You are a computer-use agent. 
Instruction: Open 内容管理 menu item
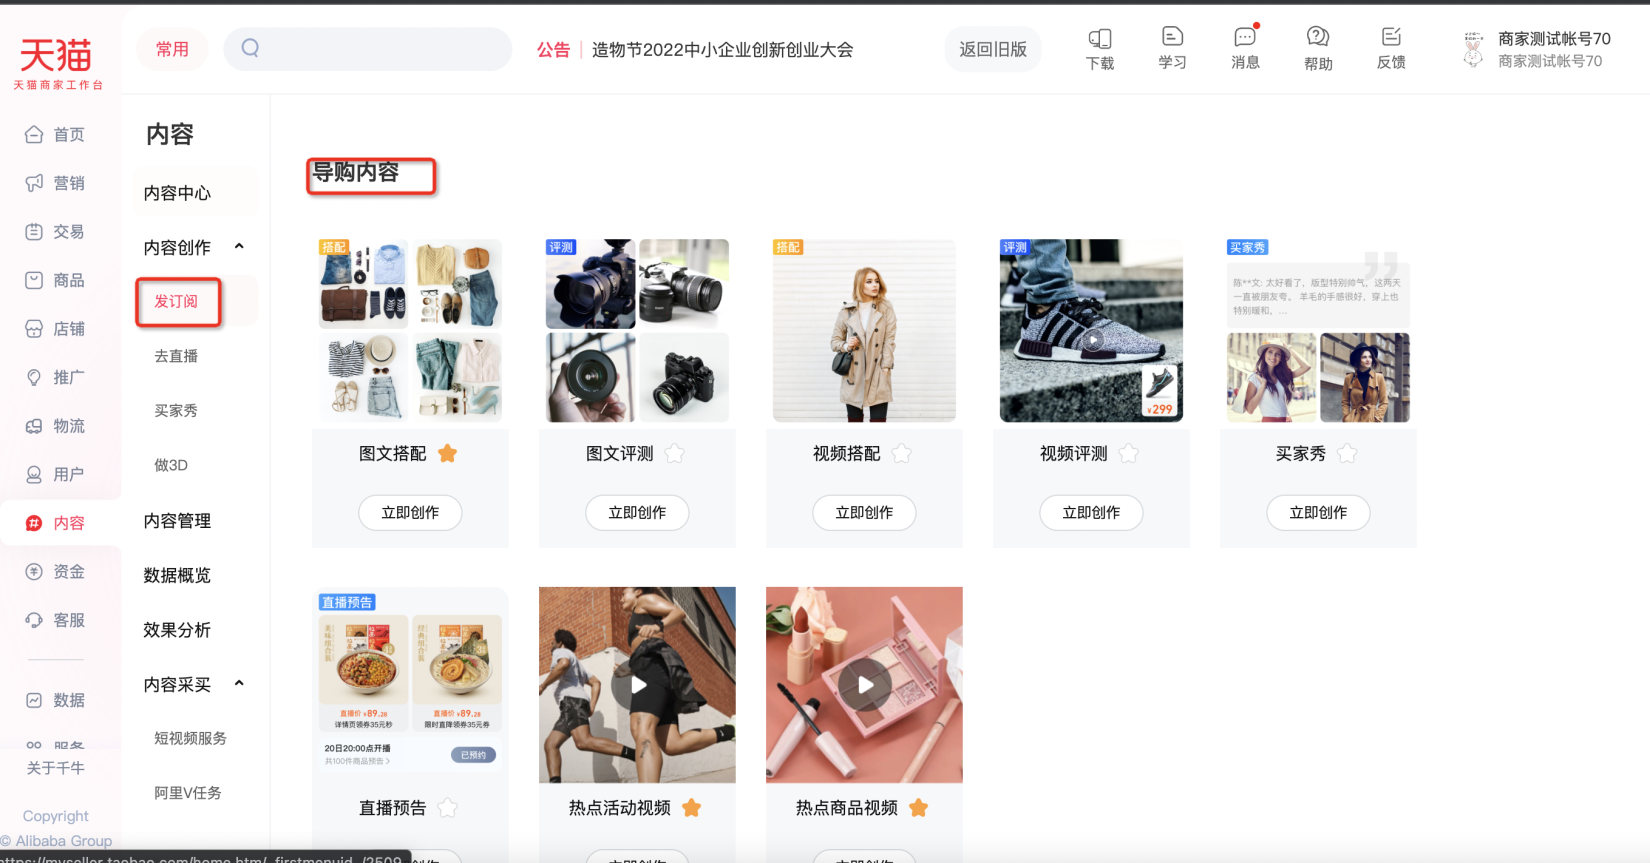pos(177,520)
